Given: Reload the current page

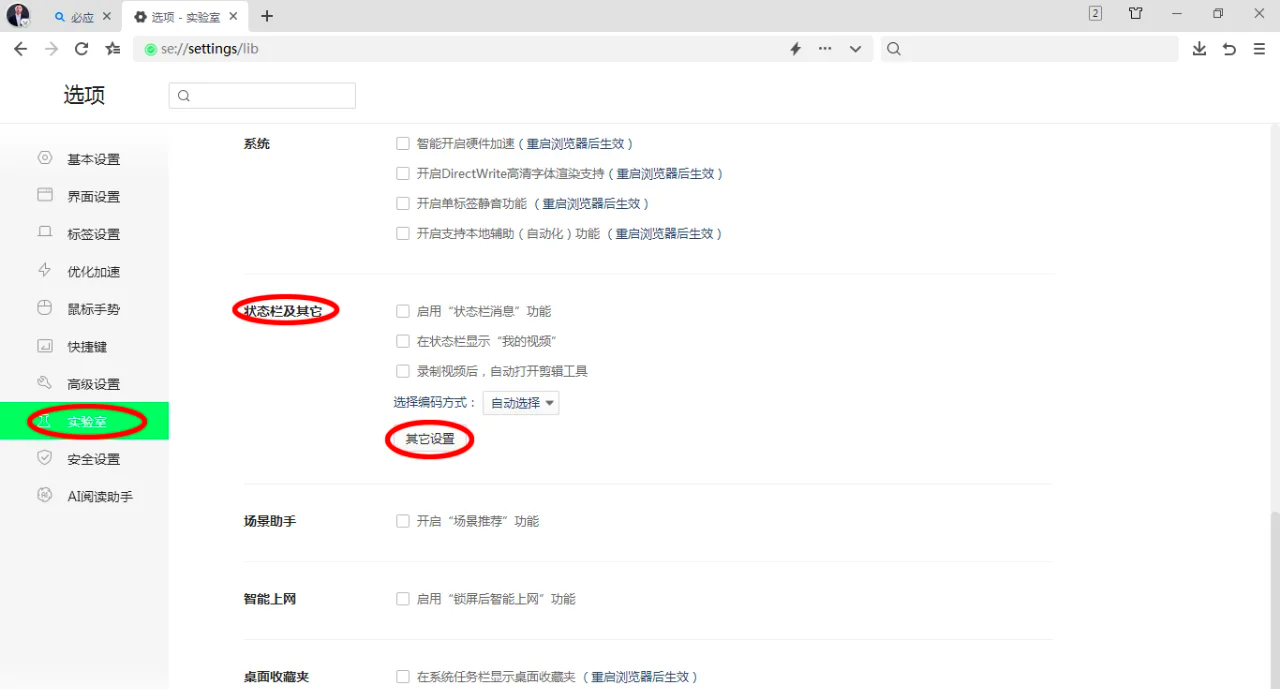Looking at the screenshot, I should pyautogui.click(x=82, y=49).
